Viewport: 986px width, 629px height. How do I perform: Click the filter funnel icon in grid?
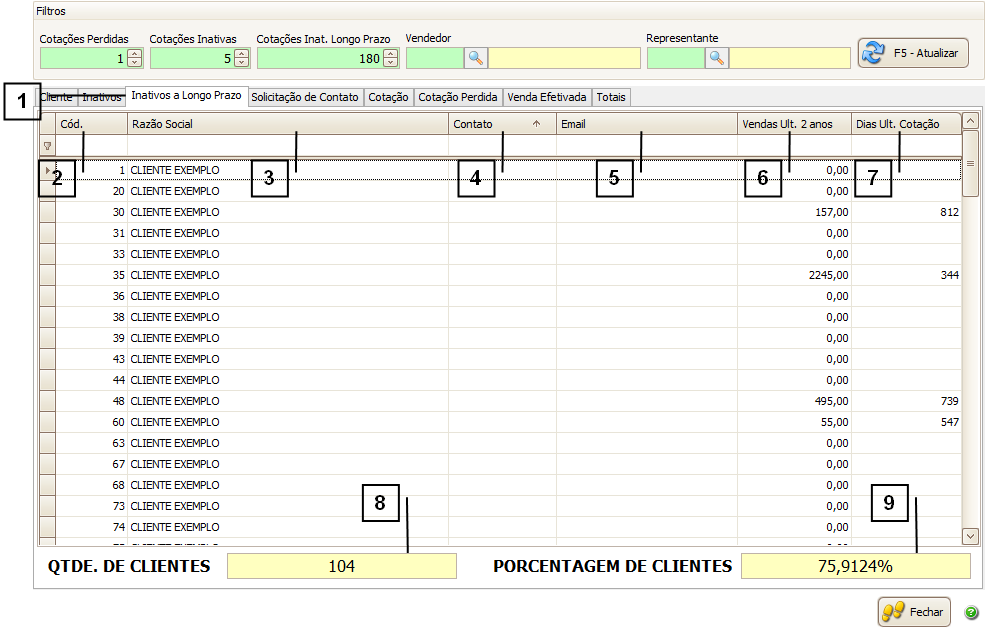[47, 146]
